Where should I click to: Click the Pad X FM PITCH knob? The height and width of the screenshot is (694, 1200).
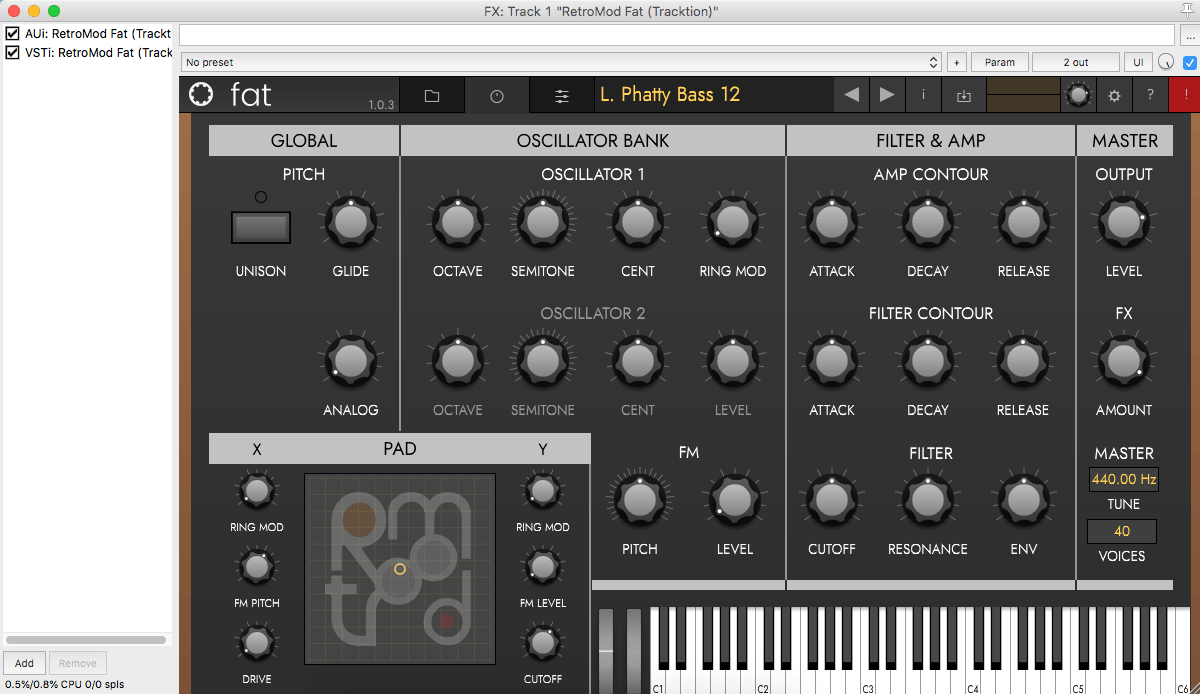click(x=257, y=567)
